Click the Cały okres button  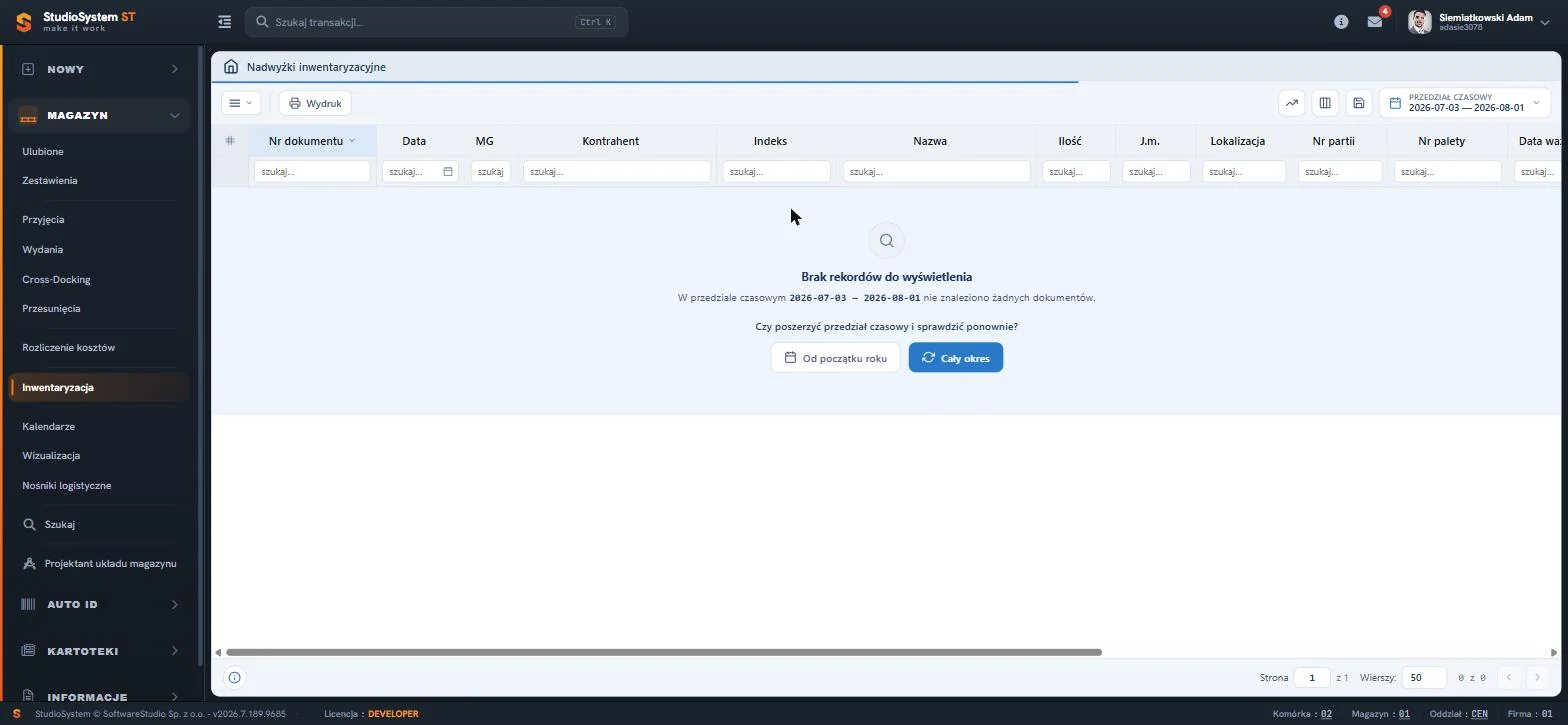coord(956,358)
